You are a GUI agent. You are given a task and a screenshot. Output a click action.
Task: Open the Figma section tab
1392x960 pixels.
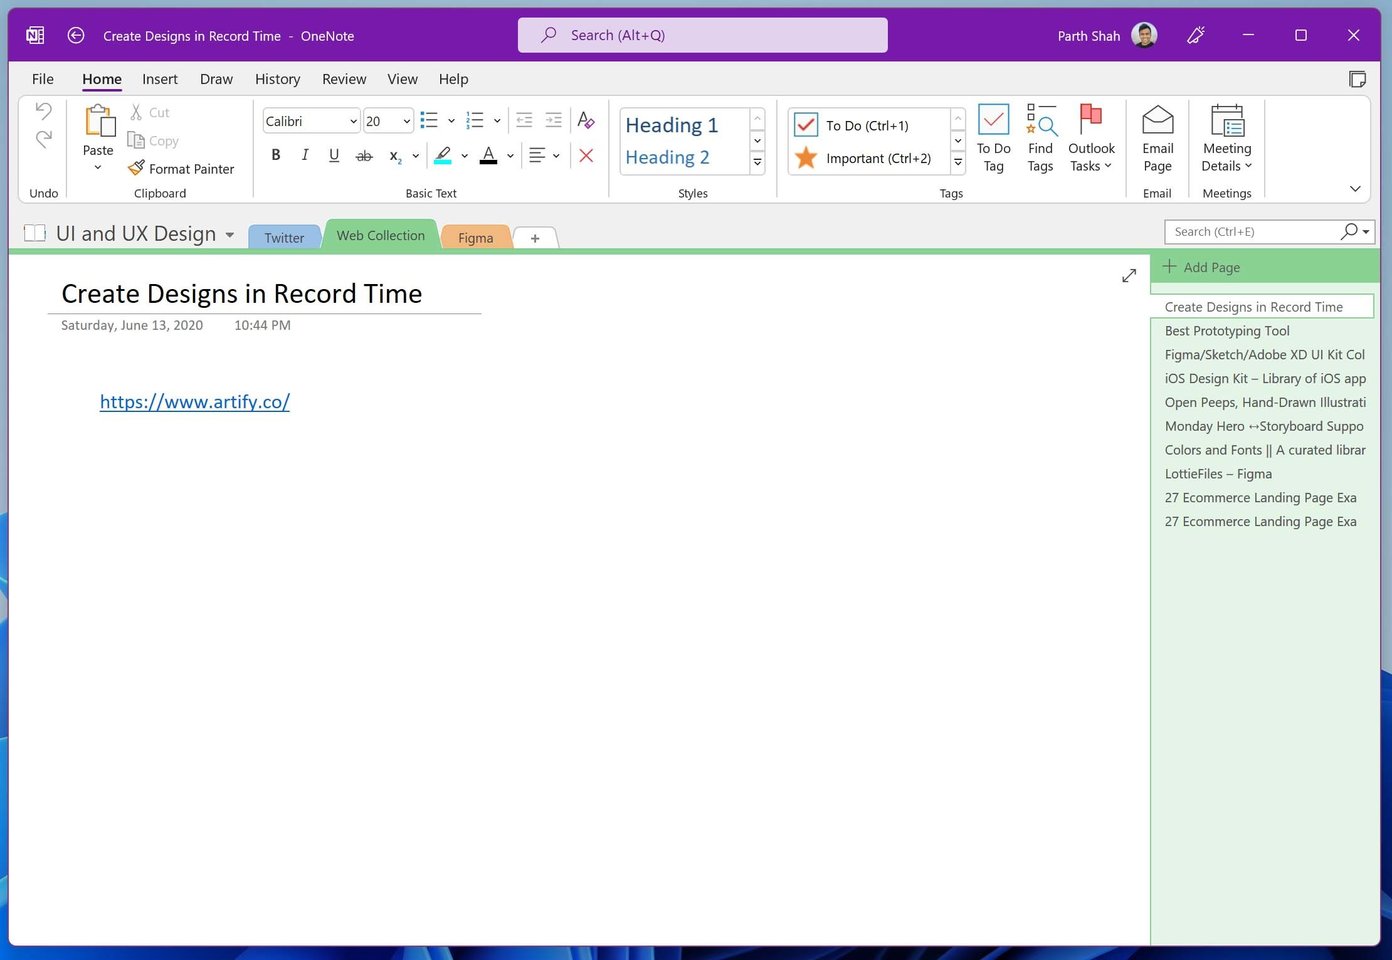click(475, 237)
